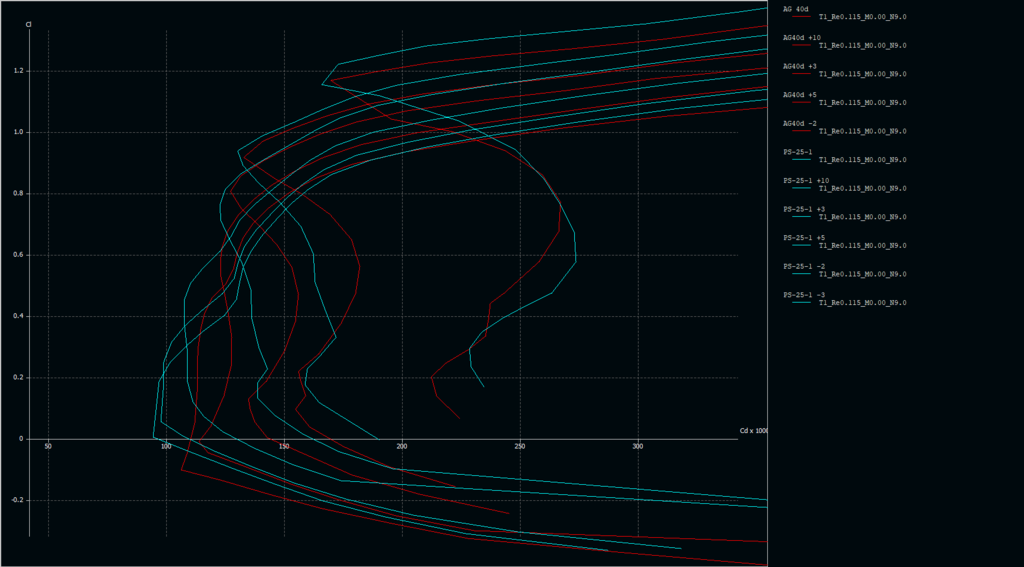Click the polar name text under PS-25-1 +3
This screenshot has width=1024, height=567.
(862, 217)
